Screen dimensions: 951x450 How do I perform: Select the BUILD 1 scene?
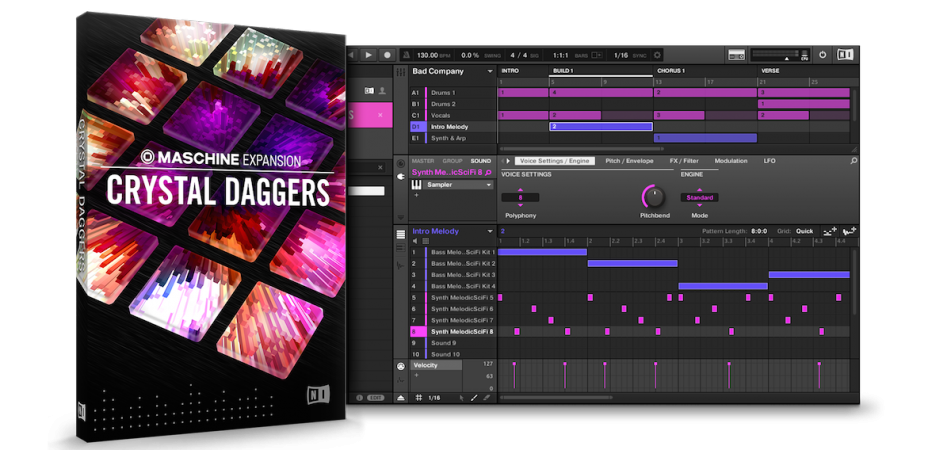pos(562,71)
